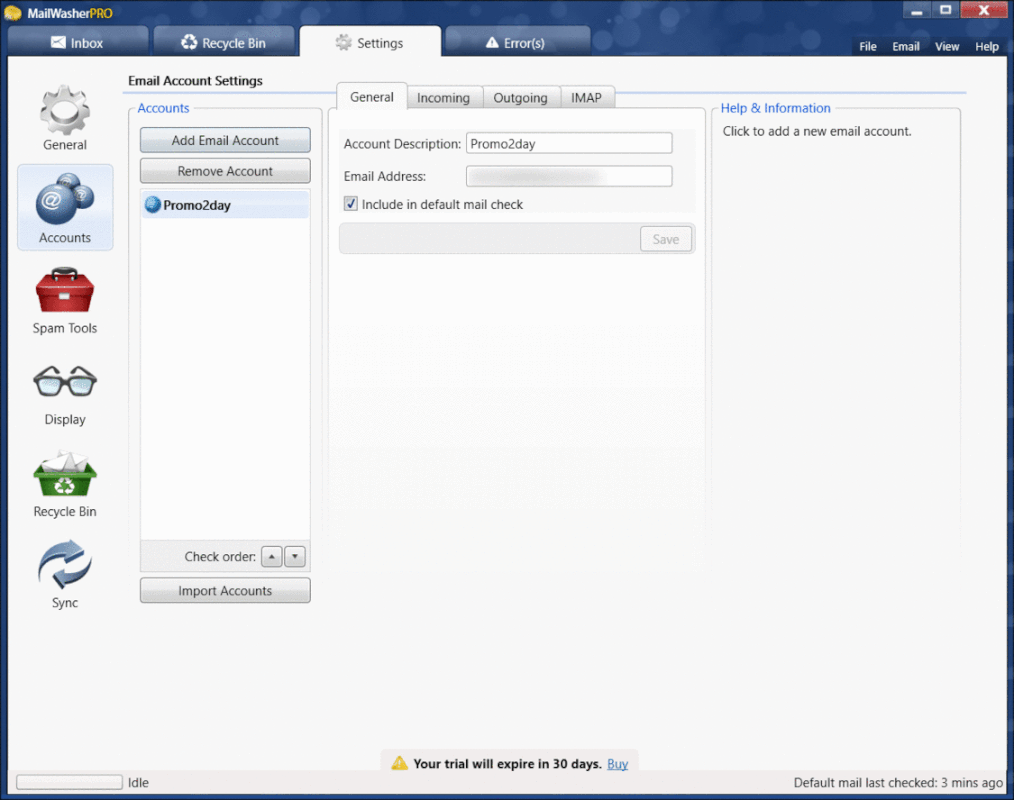Image resolution: width=1014 pixels, height=800 pixels.
Task: Click the Account Description field
Action: pos(569,144)
